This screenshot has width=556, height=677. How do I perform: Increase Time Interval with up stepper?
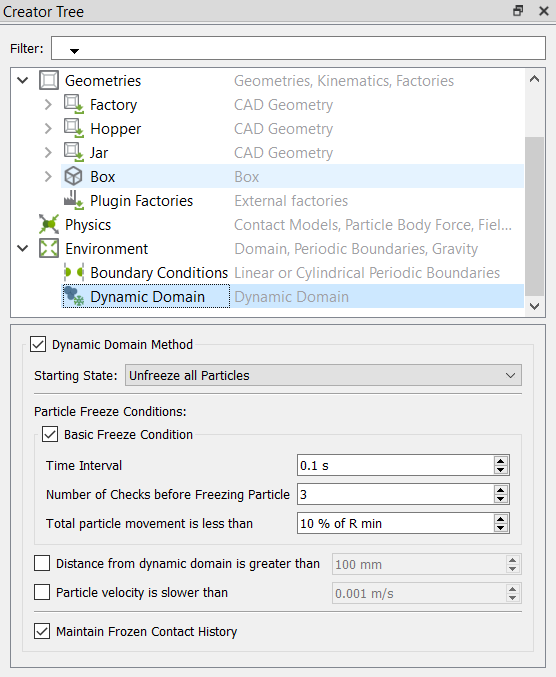501,461
